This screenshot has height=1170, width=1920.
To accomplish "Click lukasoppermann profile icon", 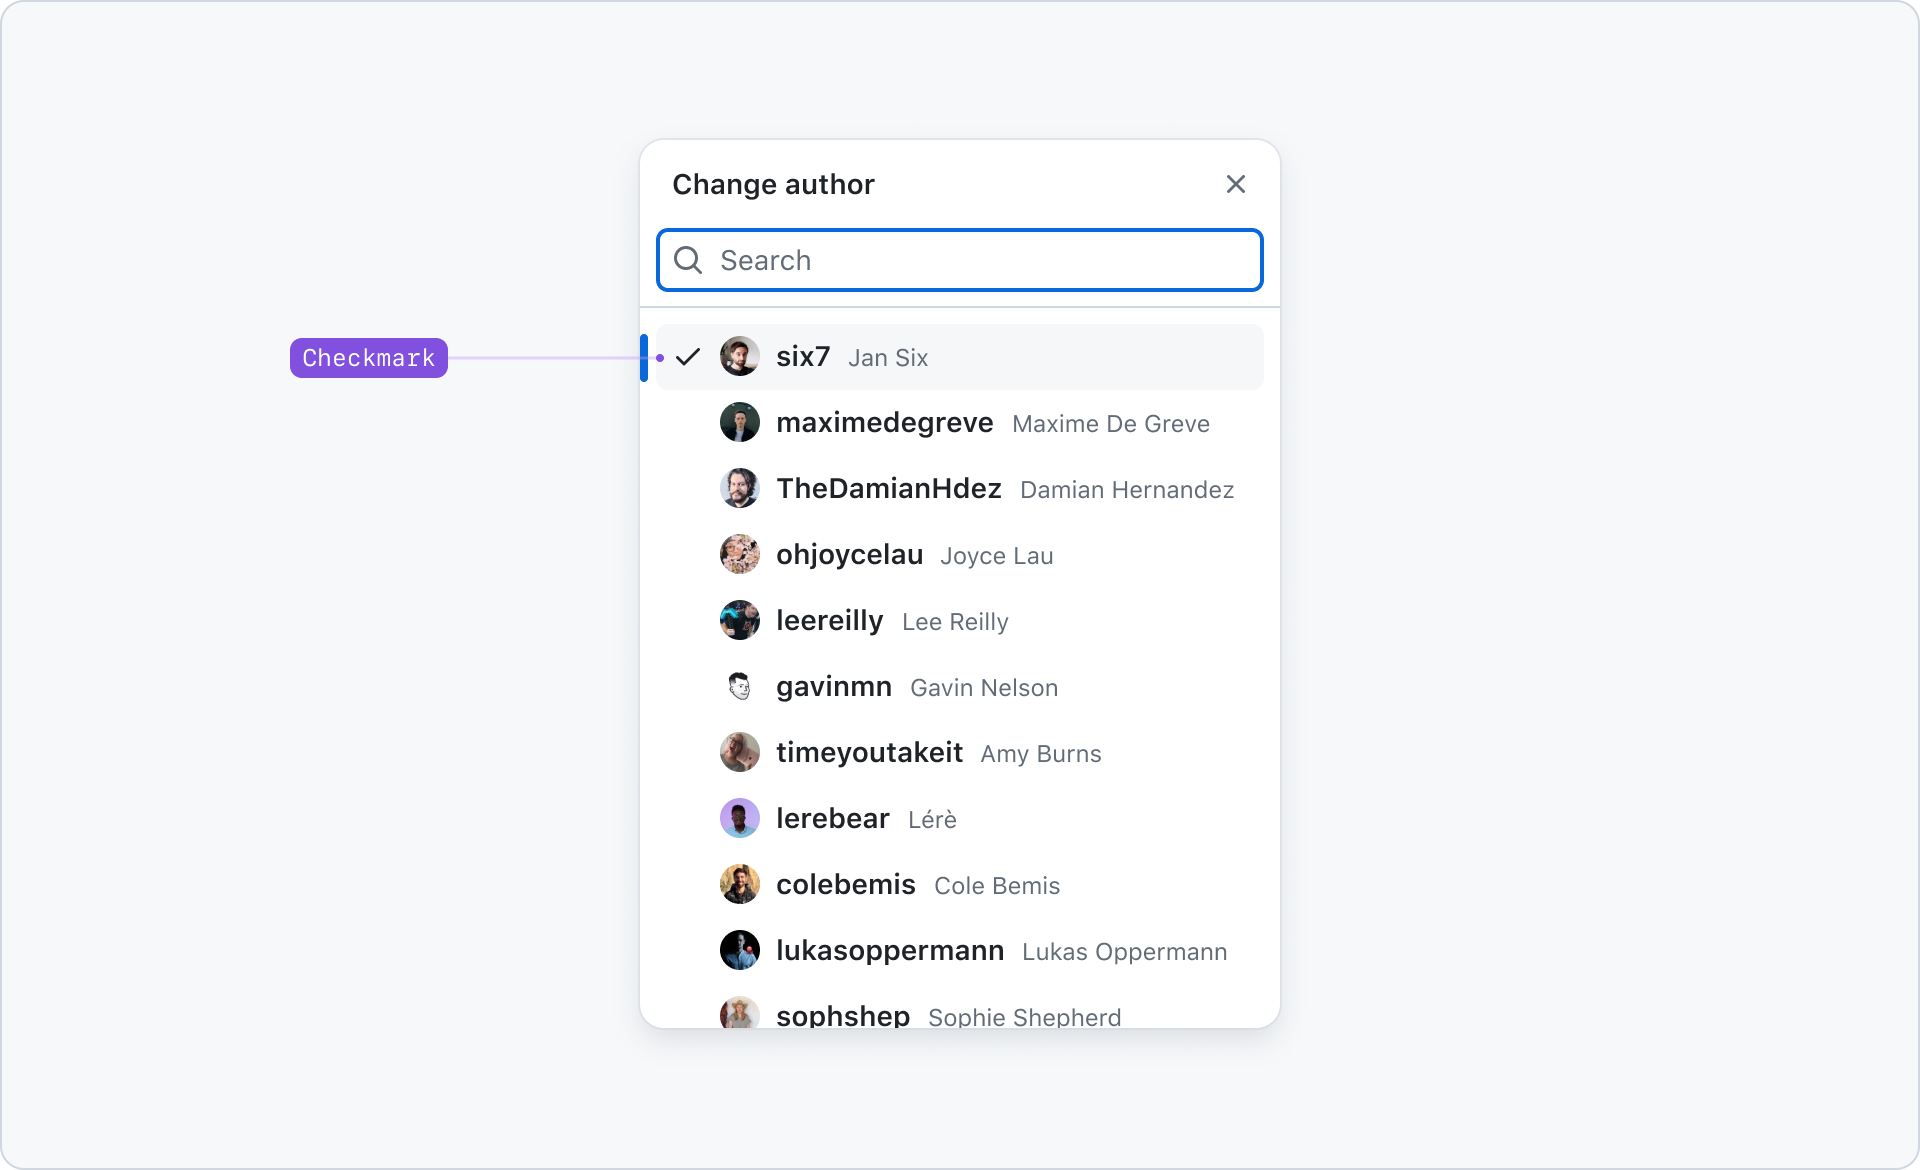I will [739, 949].
